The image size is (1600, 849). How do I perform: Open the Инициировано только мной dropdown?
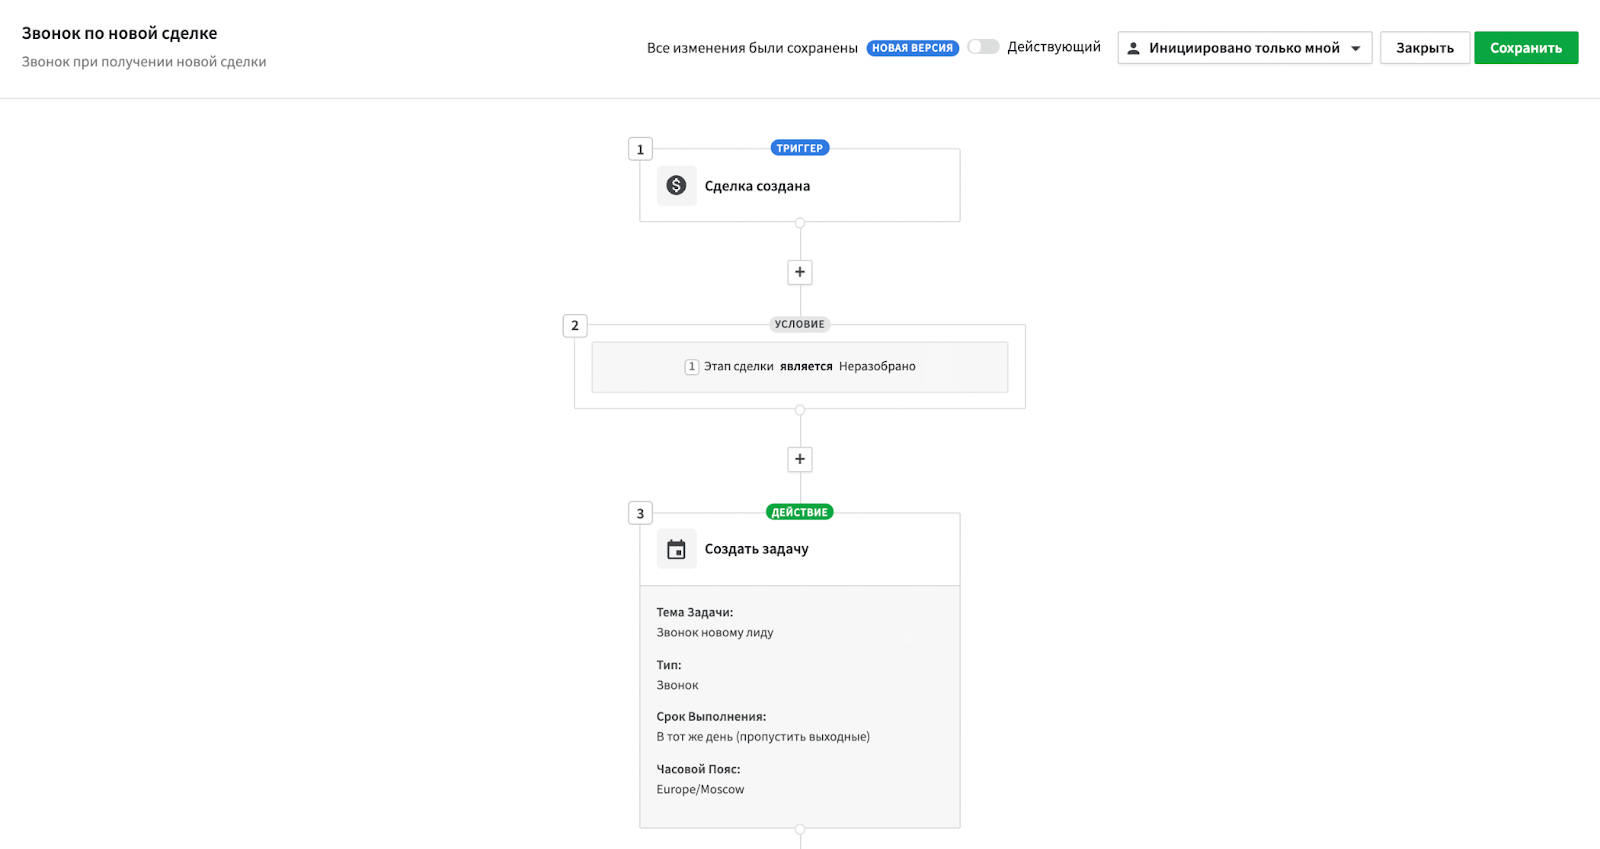[x=1243, y=48]
